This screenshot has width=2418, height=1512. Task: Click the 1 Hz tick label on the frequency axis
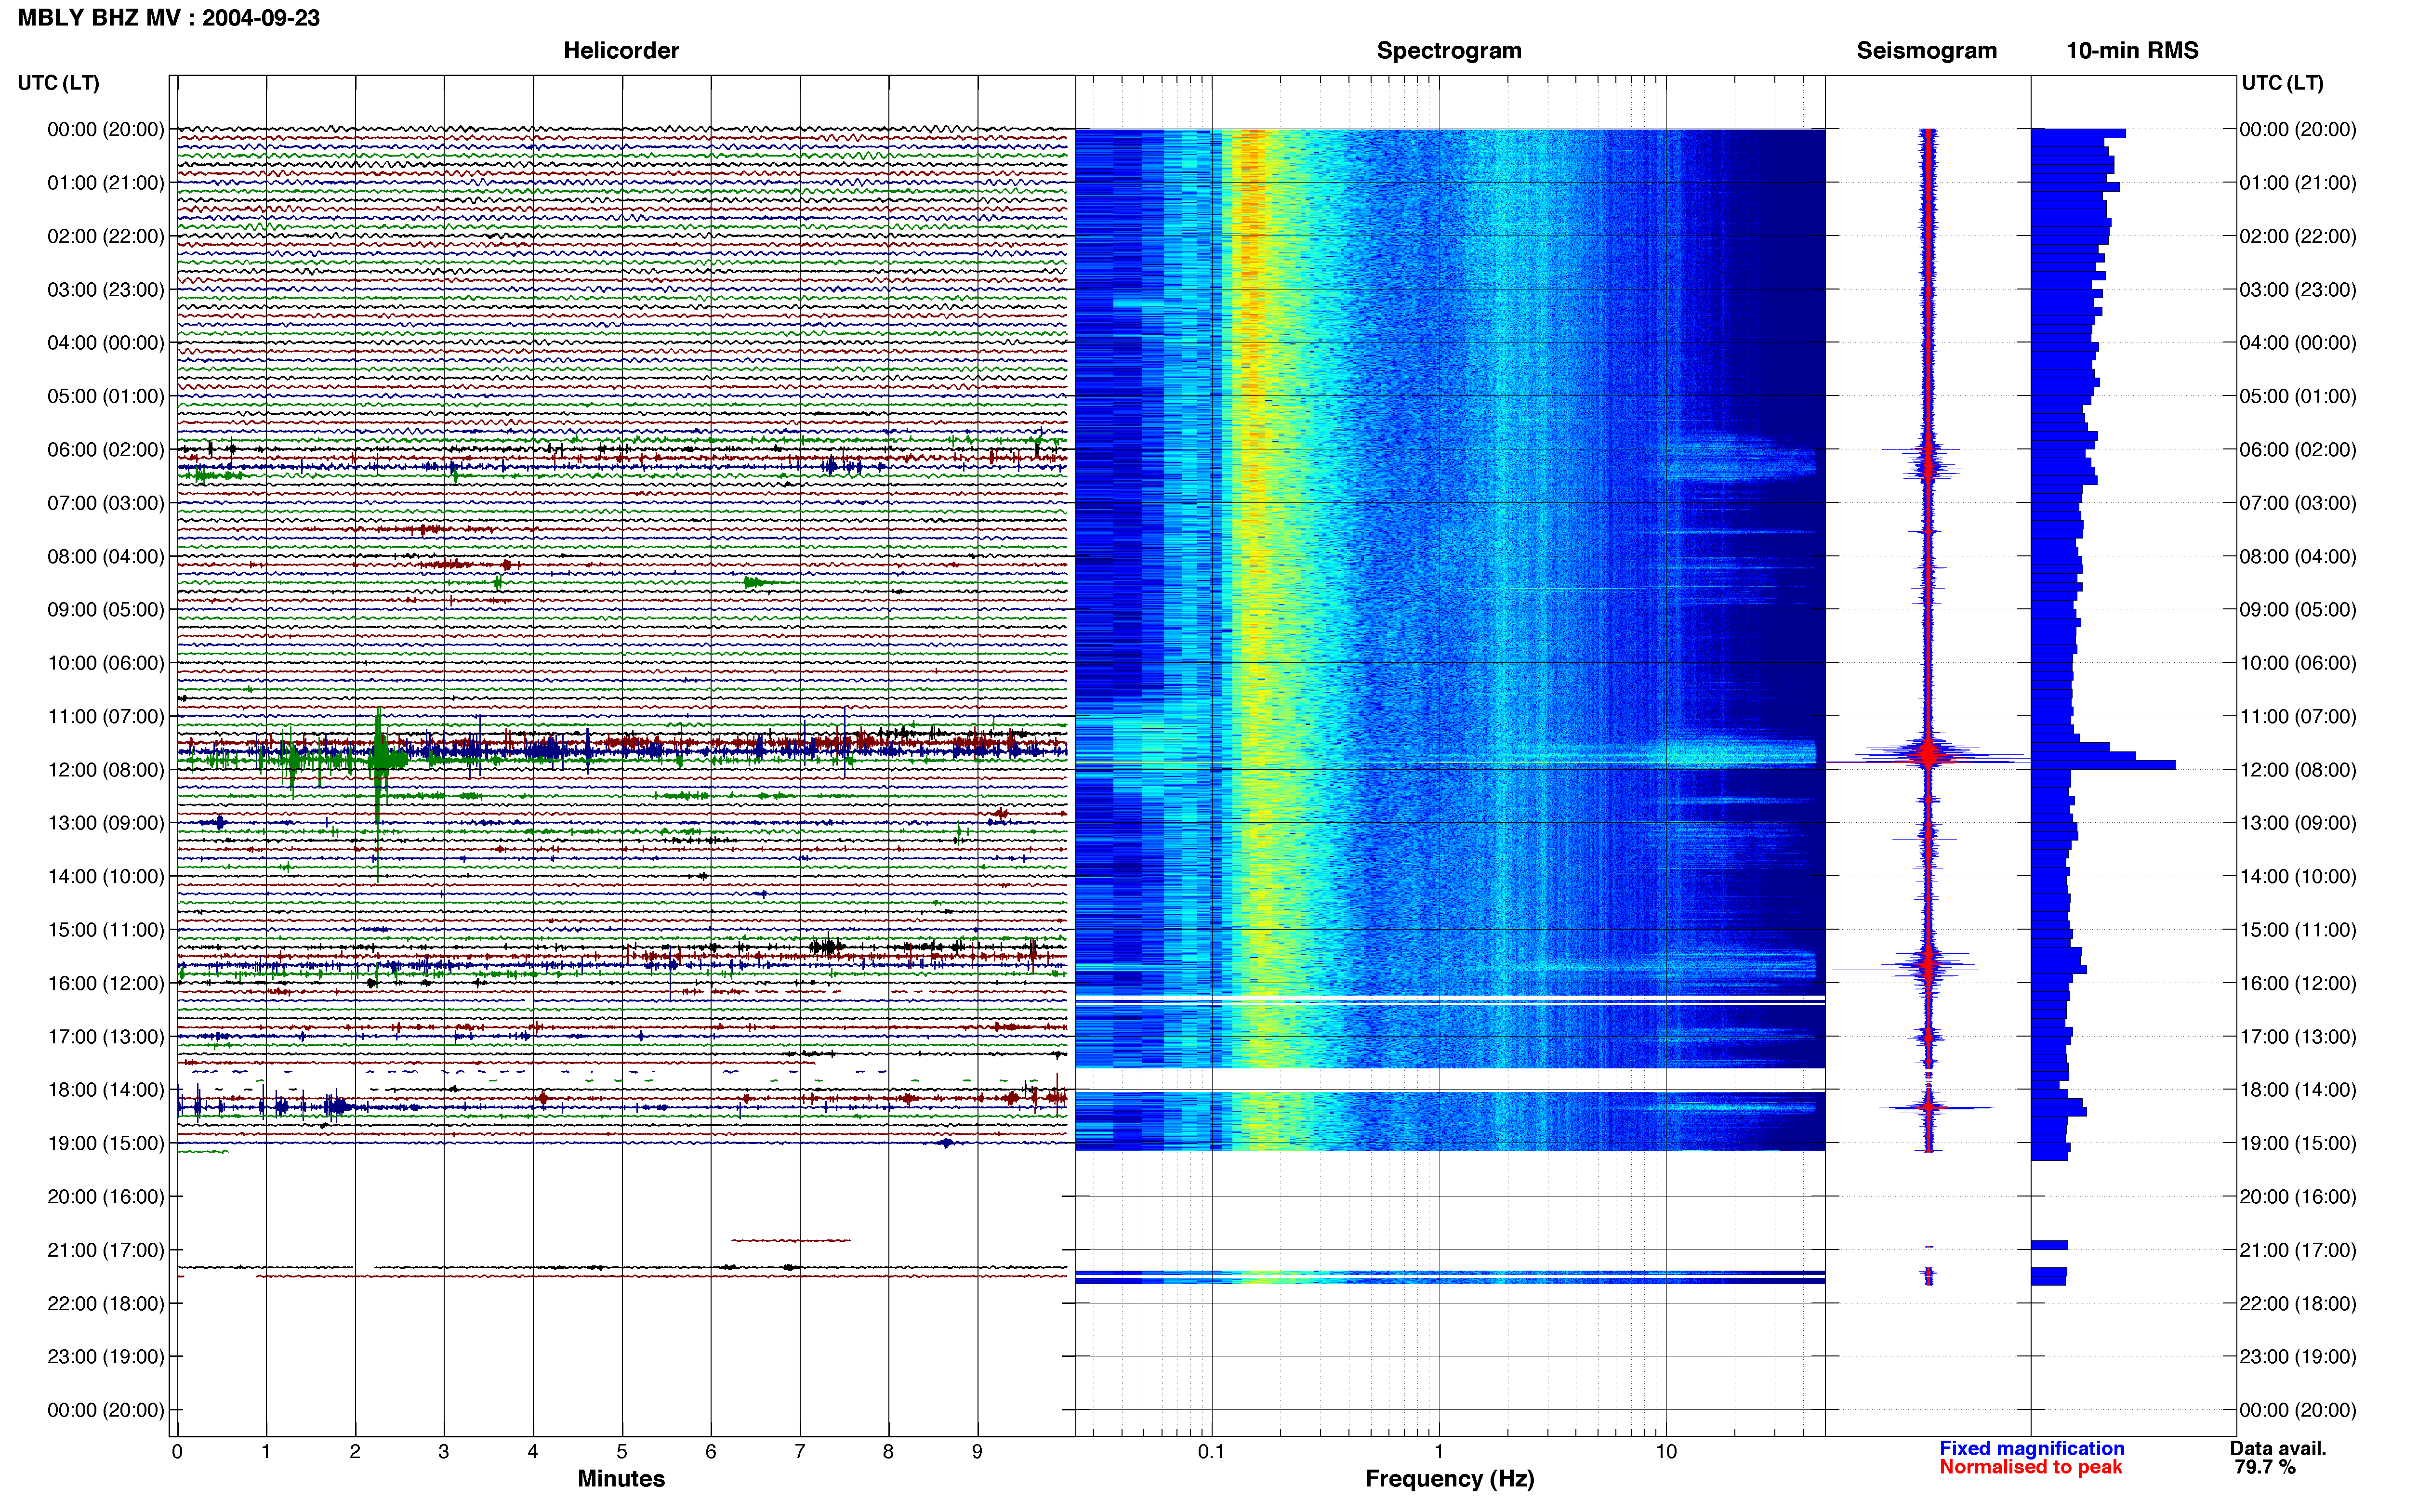pyautogui.click(x=1439, y=1451)
